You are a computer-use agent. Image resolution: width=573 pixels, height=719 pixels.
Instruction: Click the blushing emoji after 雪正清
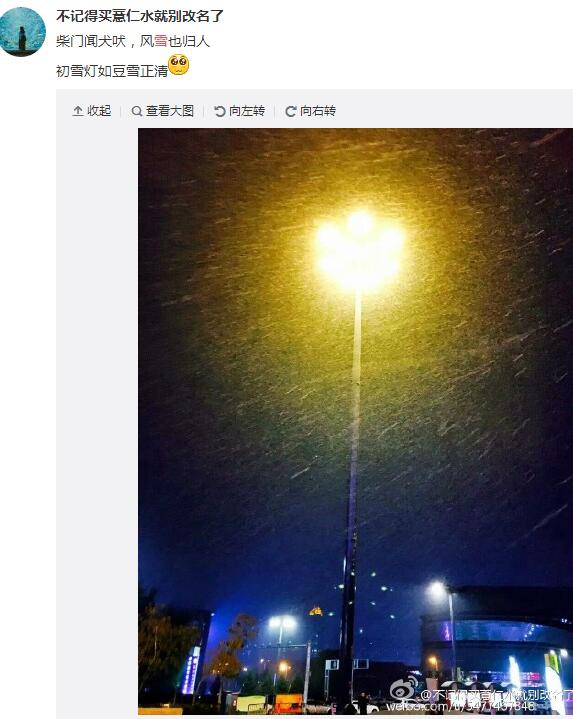click(179, 65)
